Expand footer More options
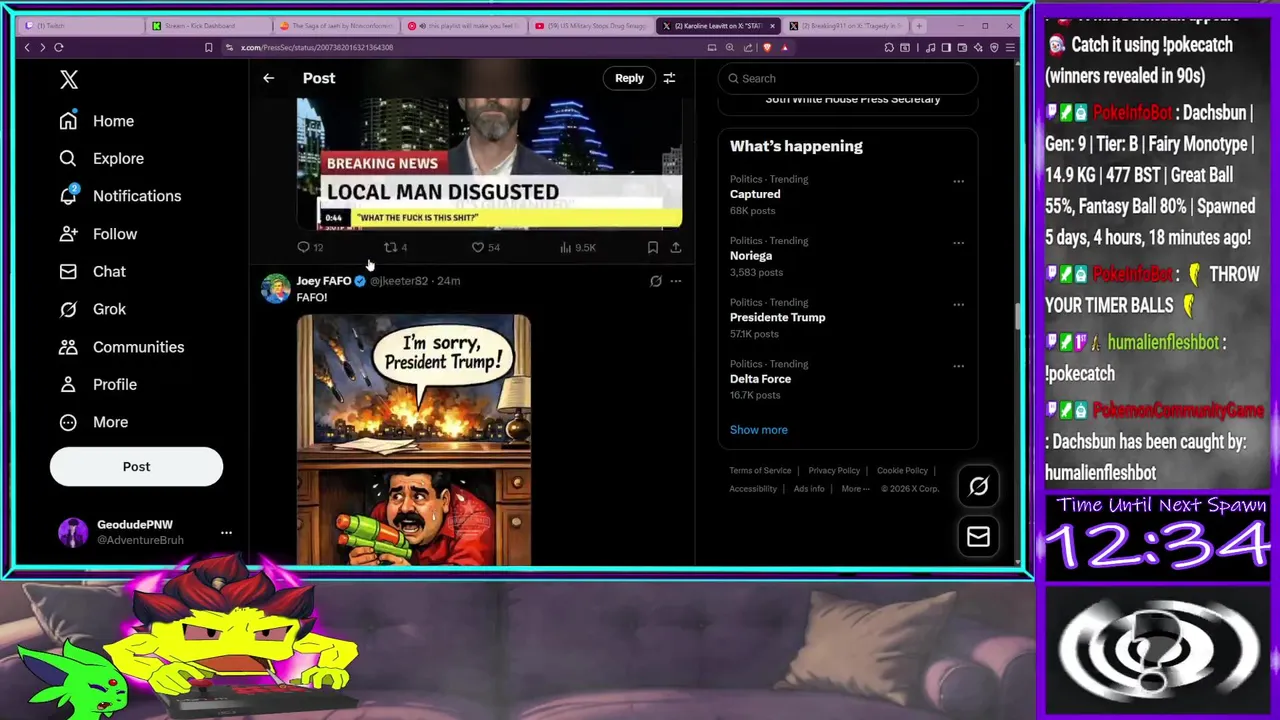 pos(855,489)
